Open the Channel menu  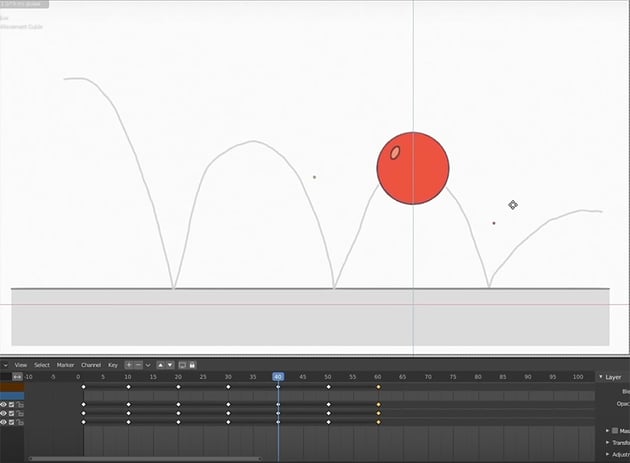pos(91,365)
